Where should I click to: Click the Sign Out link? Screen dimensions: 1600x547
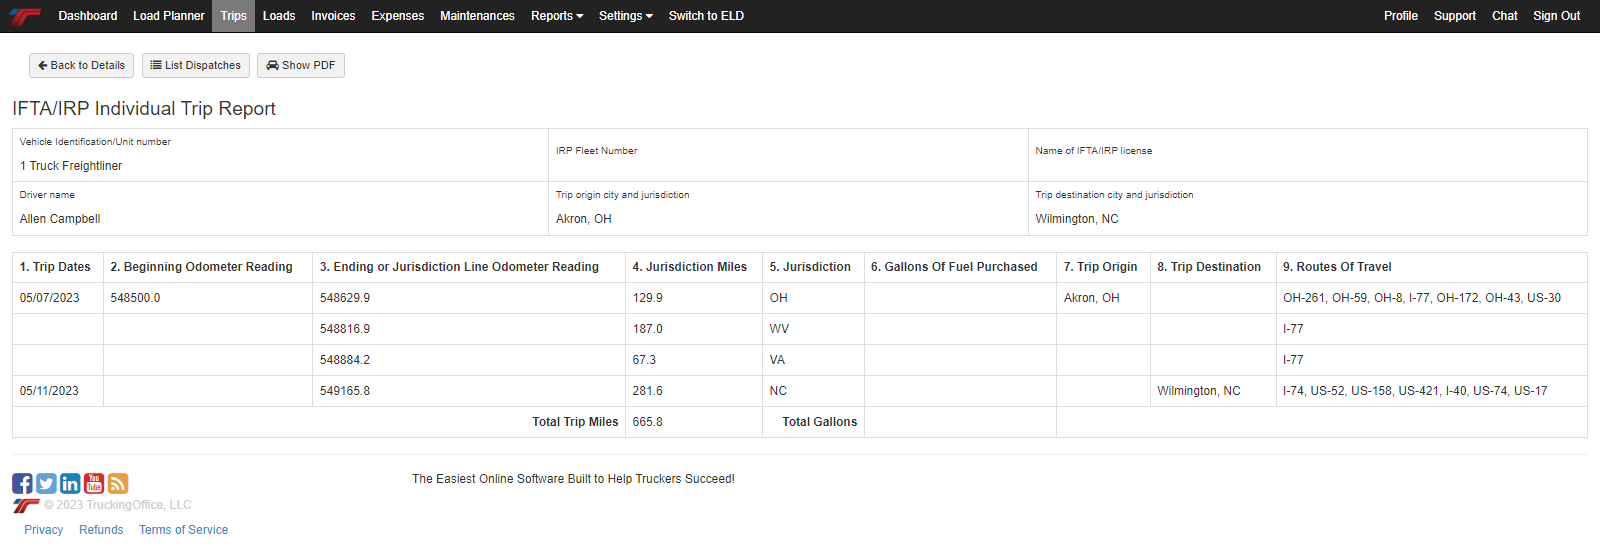[x=1556, y=16]
